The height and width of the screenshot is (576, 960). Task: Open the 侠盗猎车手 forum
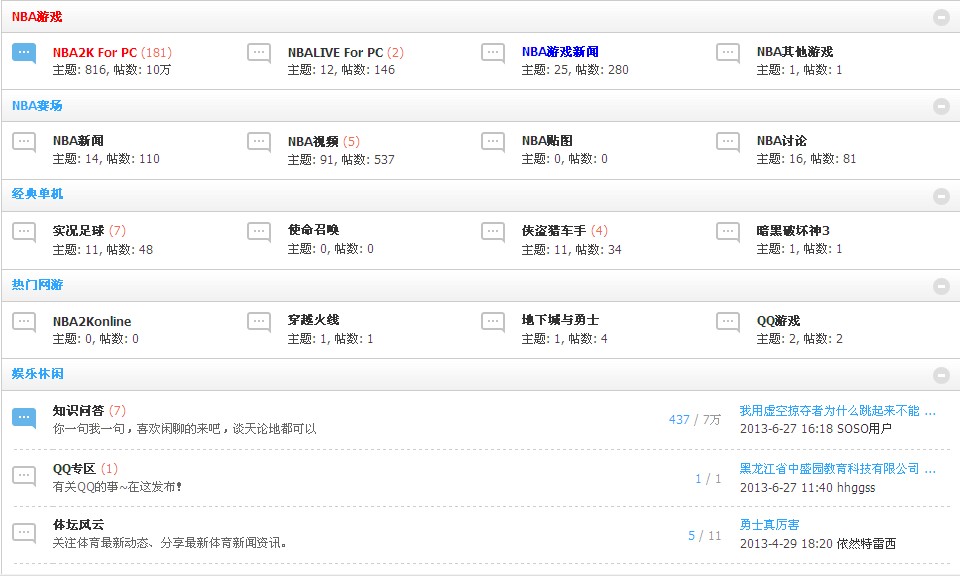pyautogui.click(x=554, y=231)
